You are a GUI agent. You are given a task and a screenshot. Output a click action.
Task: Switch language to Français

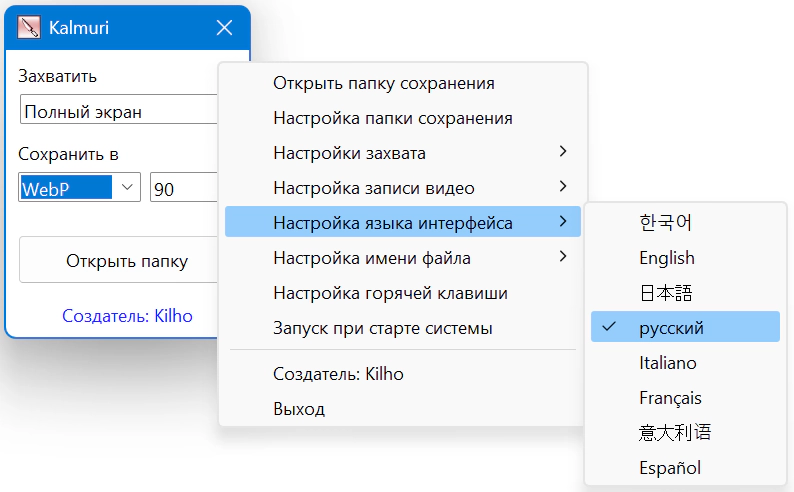click(685, 397)
